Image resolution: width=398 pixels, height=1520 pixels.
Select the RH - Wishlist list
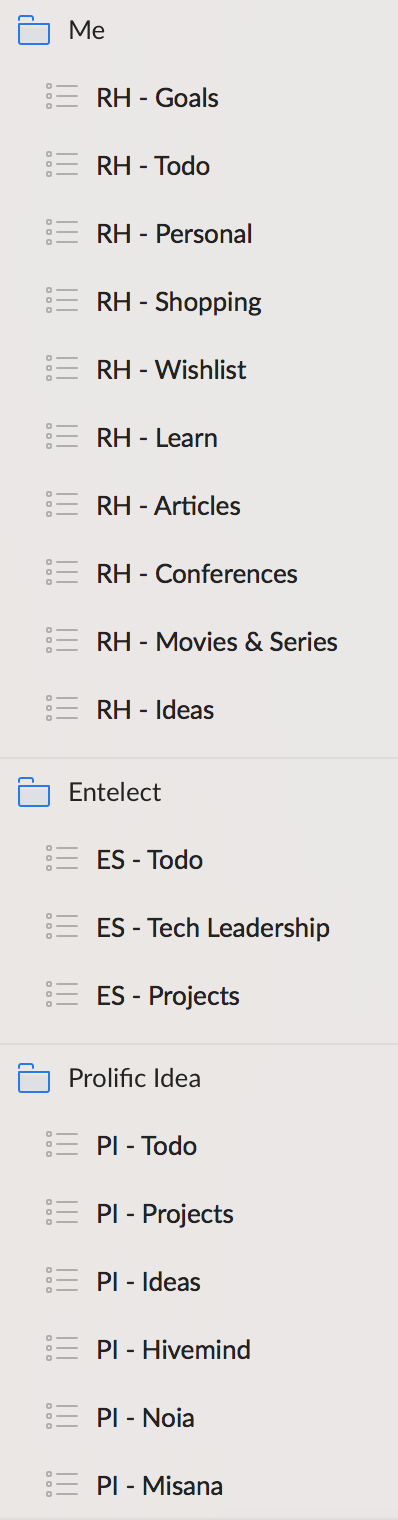(199, 369)
